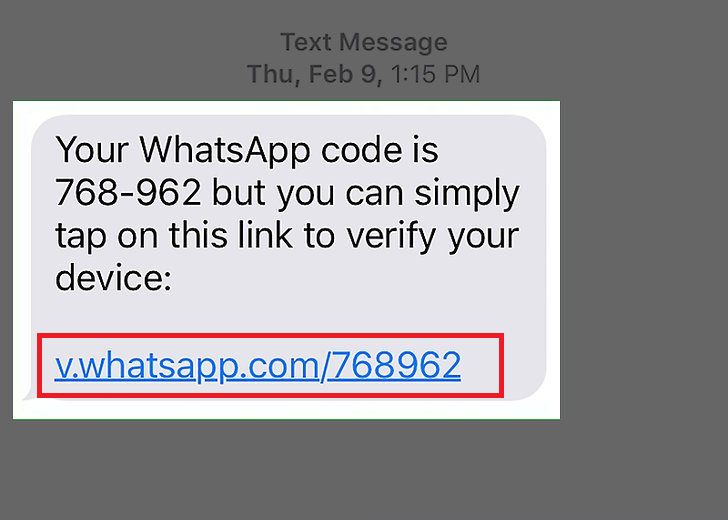Click the message bubble tail at its corner

[29, 396]
